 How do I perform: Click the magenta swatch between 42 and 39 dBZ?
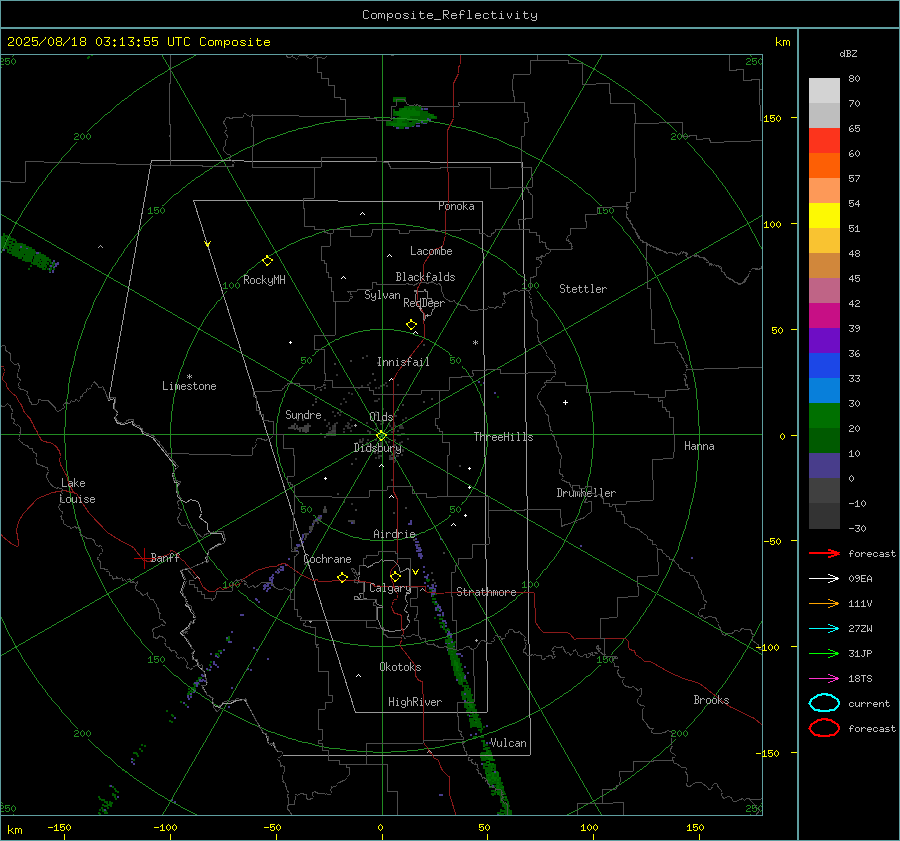point(824,316)
